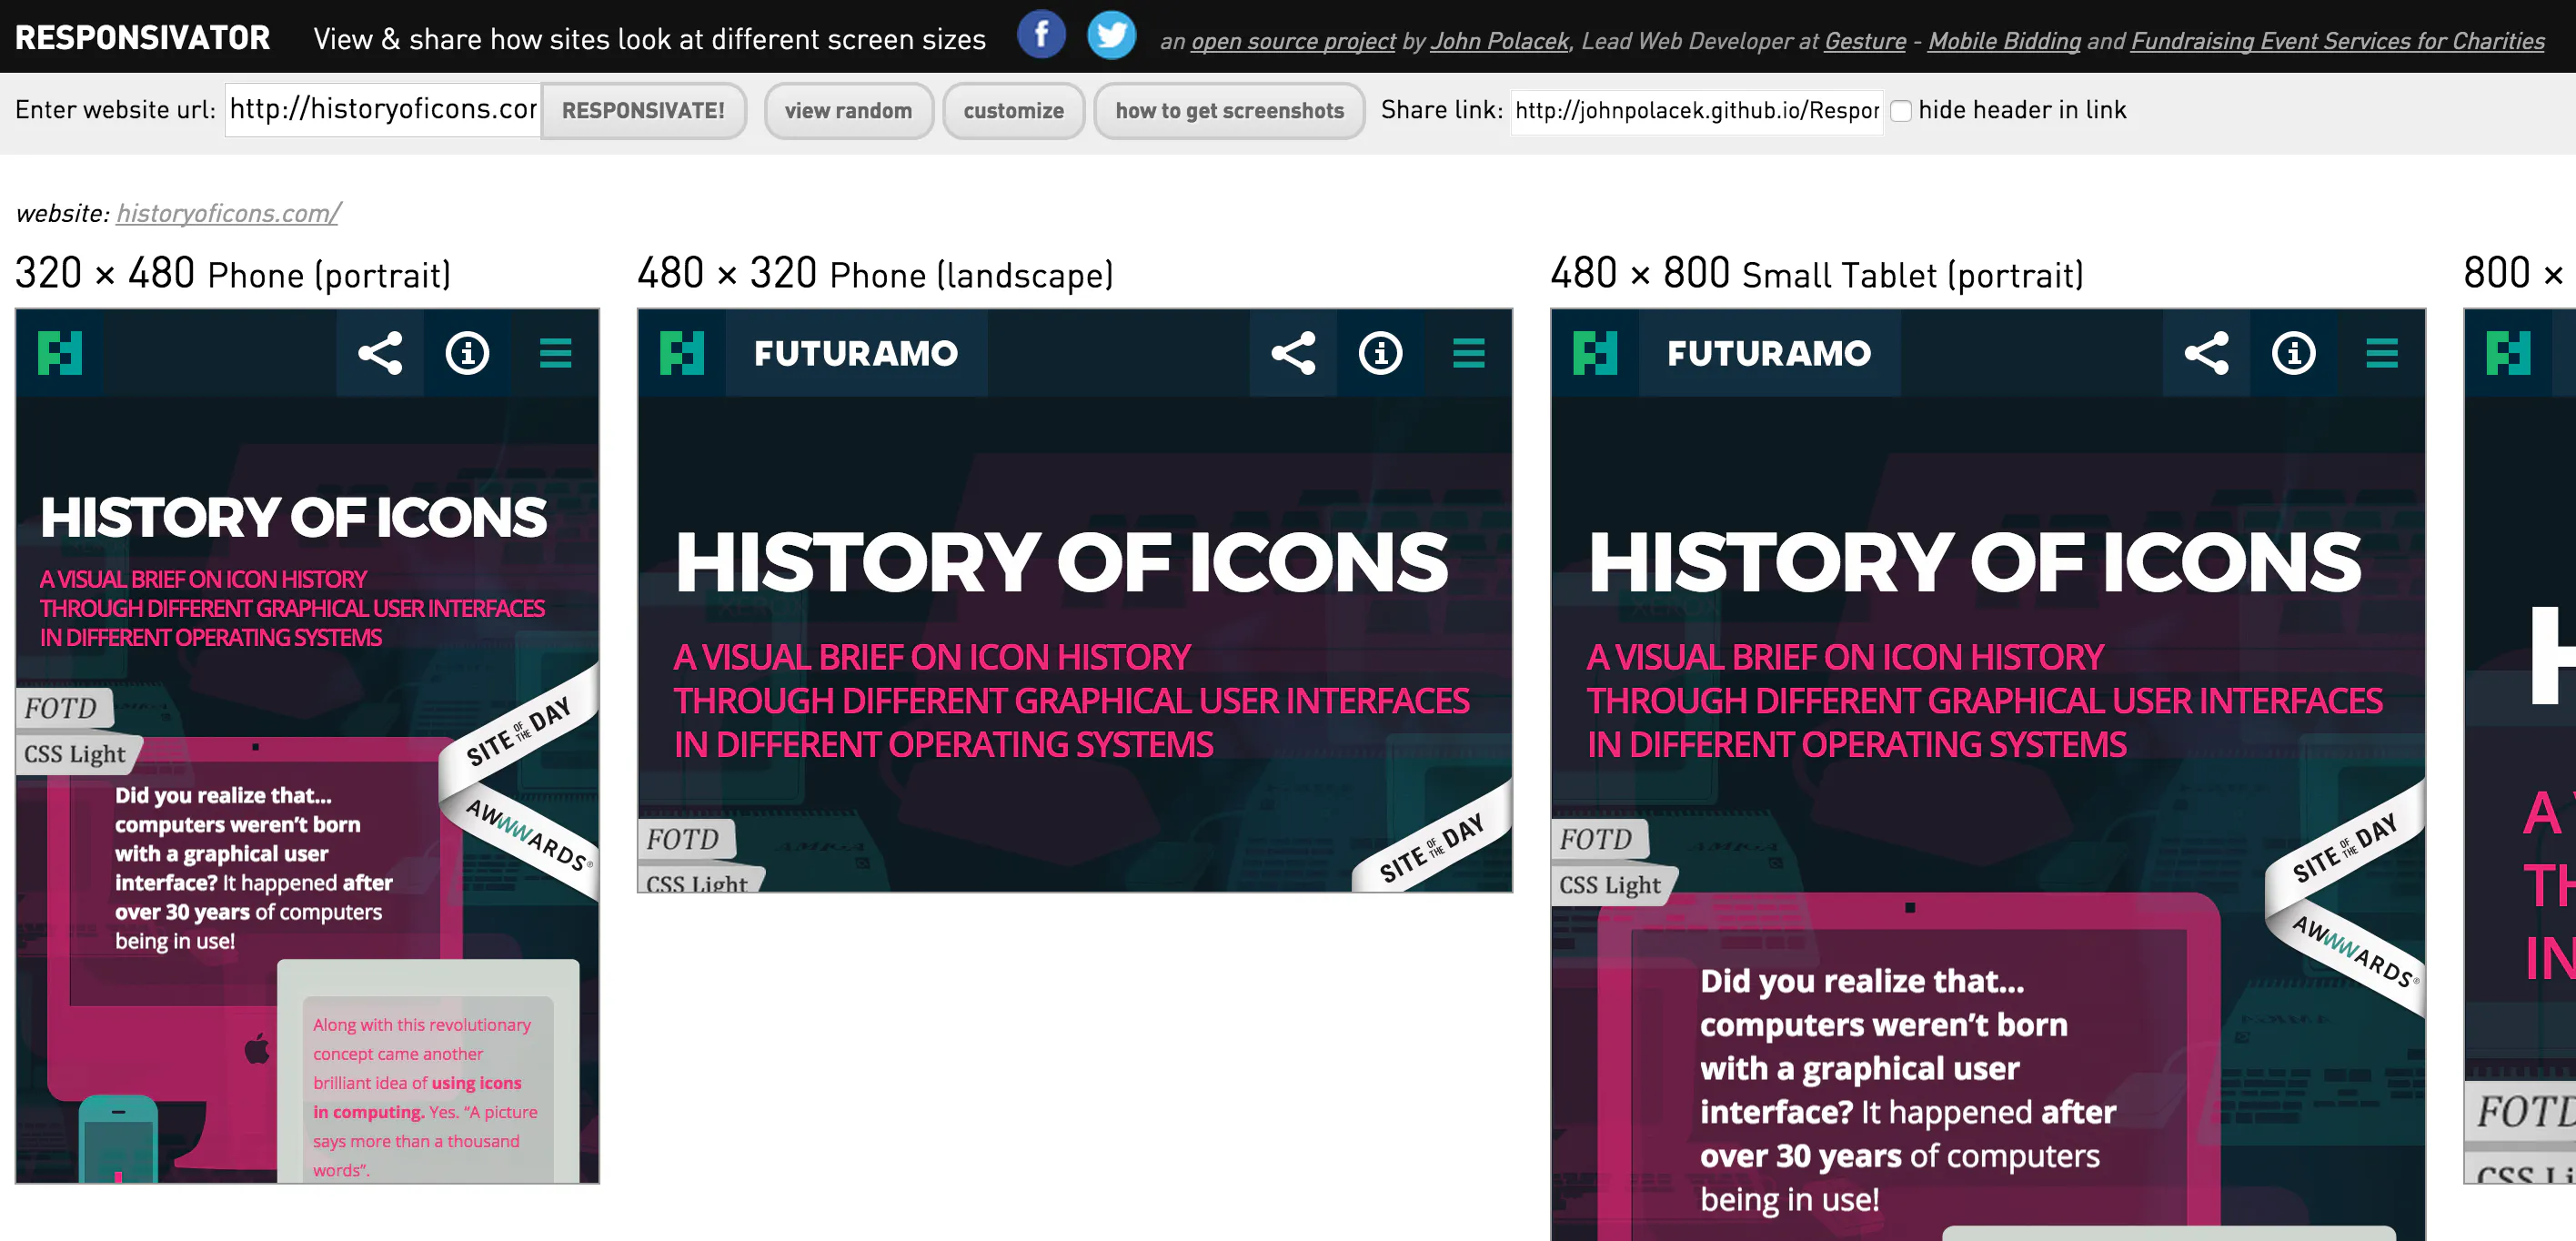The width and height of the screenshot is (2576, 1241).
Task: Click share icon in 480×320 landscape preview
Action: coord(1293,353)
